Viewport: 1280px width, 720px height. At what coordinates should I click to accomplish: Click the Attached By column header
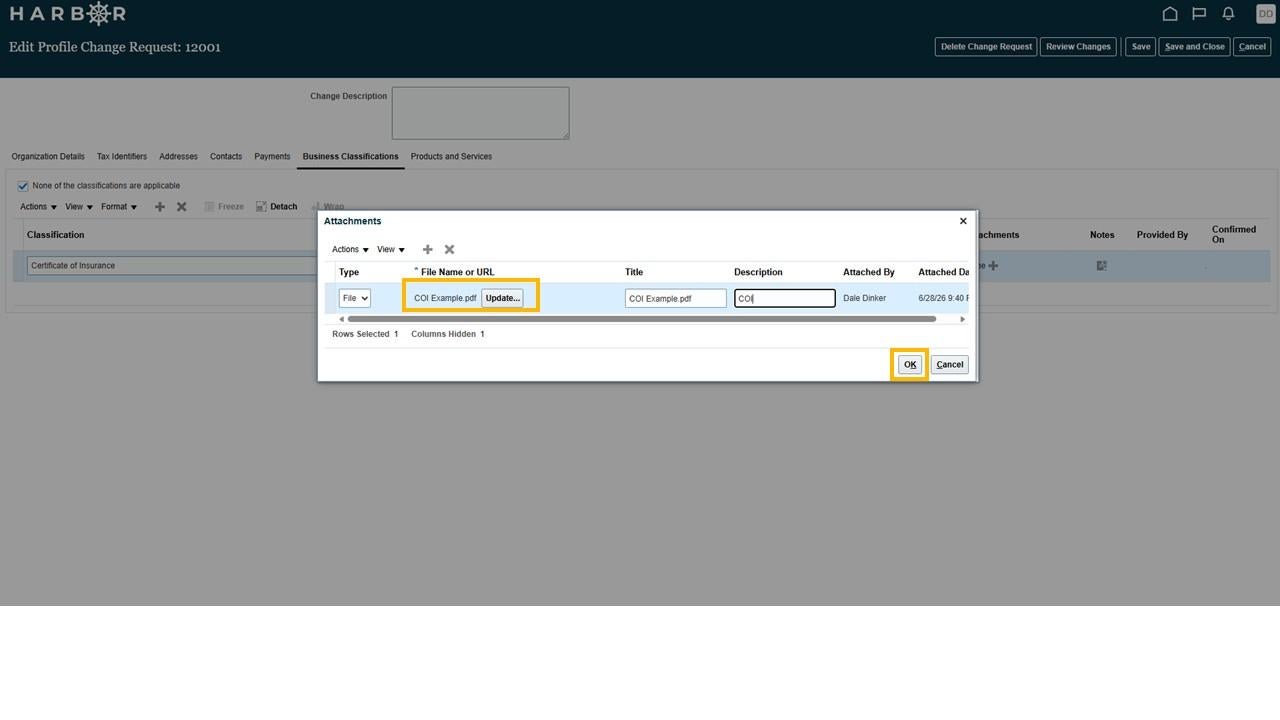tap(869, 272)
